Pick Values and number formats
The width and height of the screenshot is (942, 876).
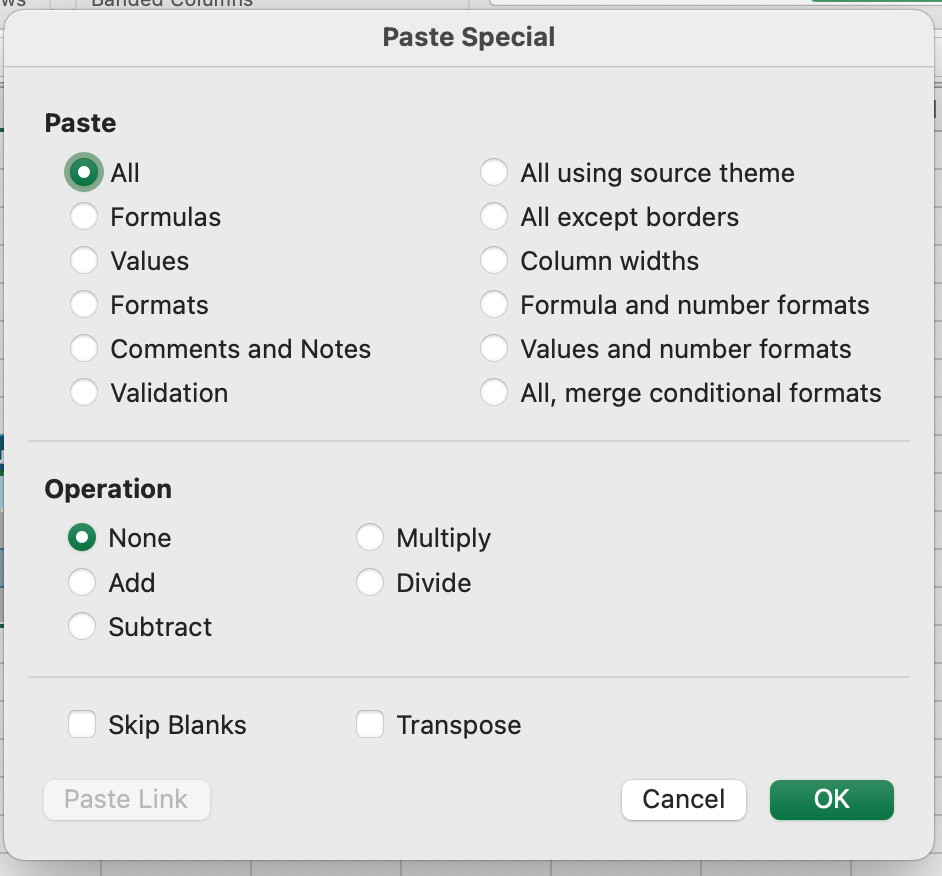(494, 349)
